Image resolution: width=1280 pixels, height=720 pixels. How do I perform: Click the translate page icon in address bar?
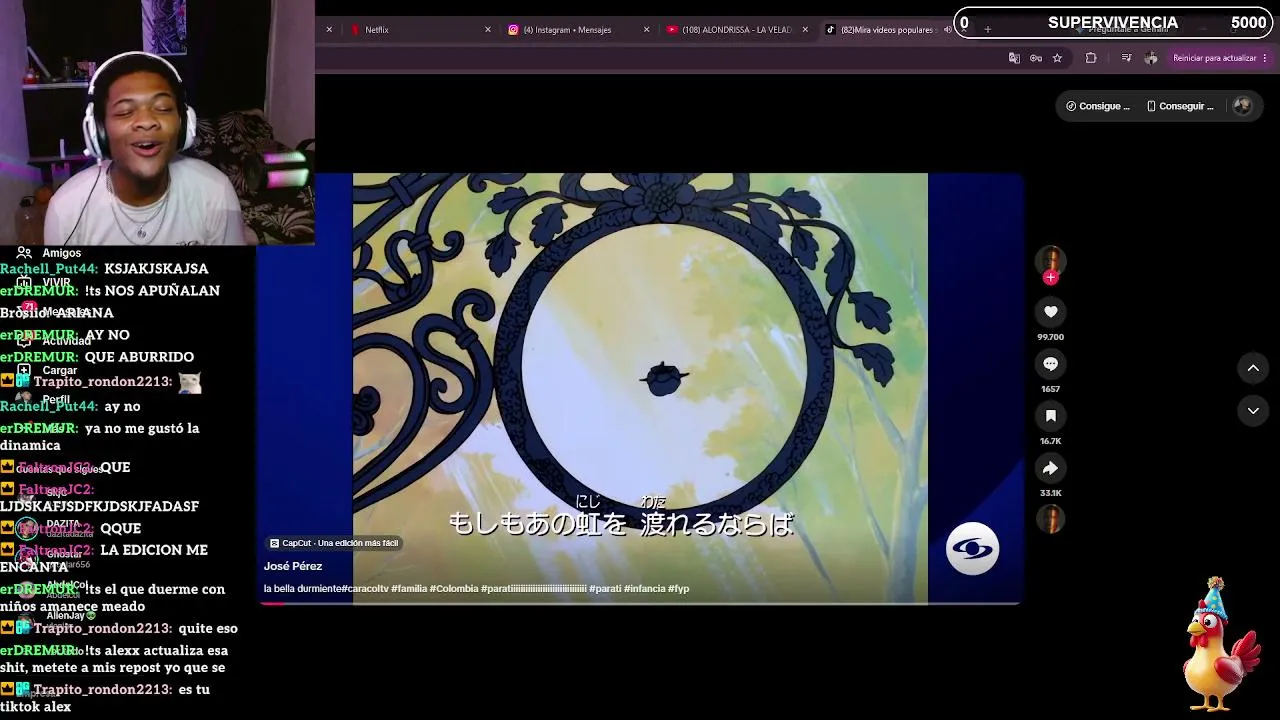tap(1014, 58)
